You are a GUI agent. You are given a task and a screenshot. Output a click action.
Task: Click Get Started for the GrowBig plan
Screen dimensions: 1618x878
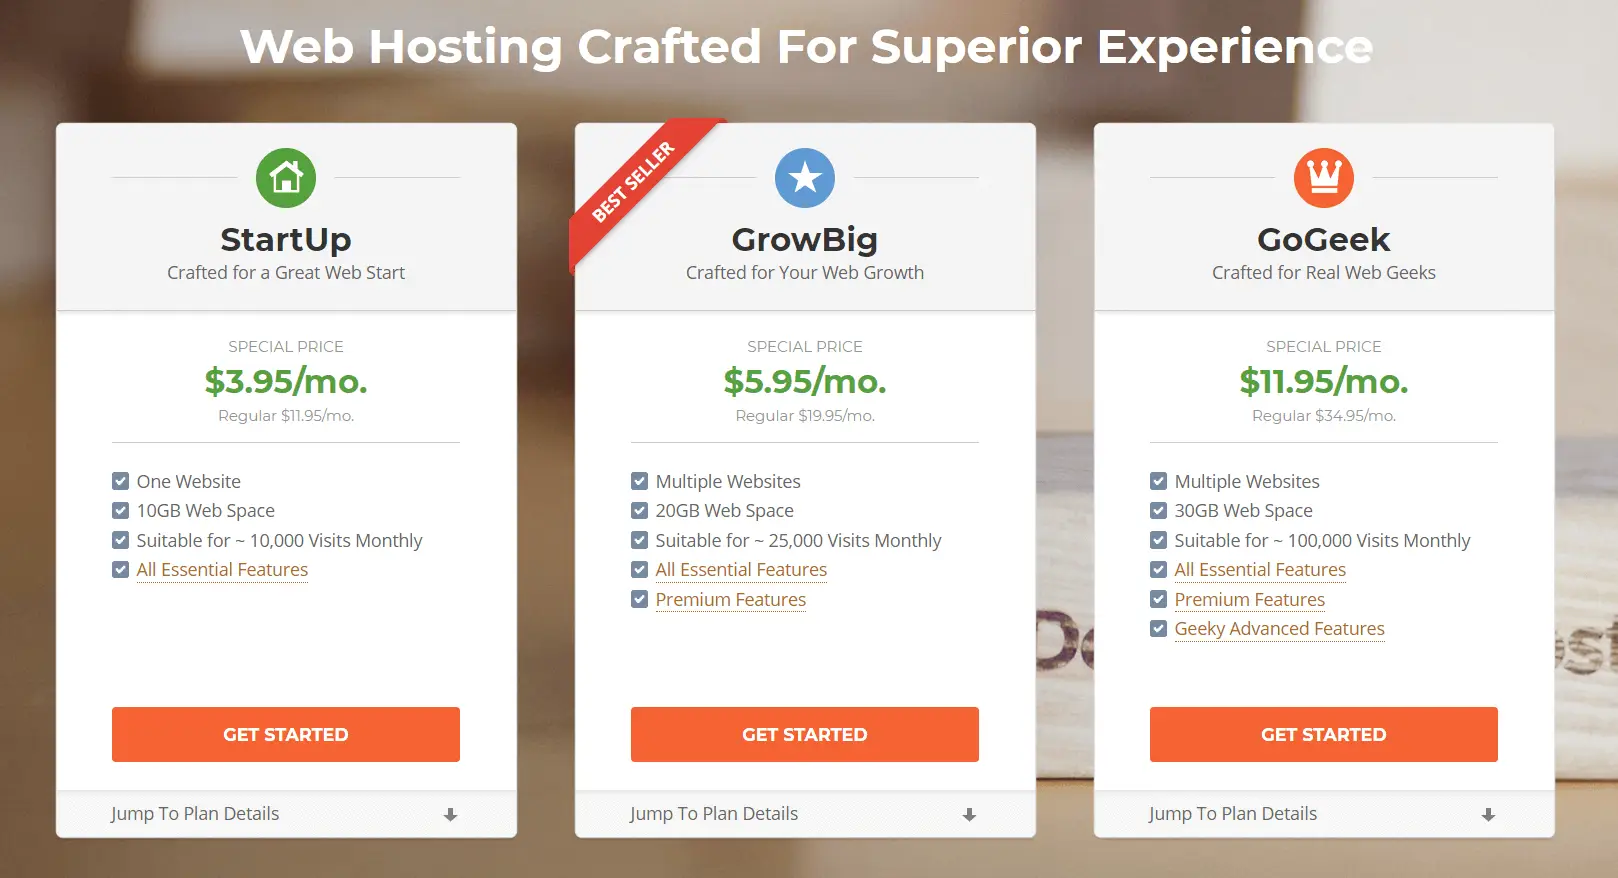pos(805,734)
